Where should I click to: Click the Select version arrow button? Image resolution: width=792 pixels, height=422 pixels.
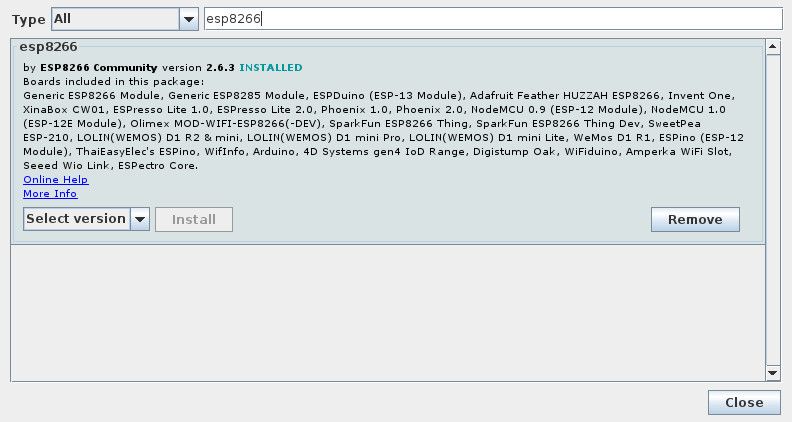coord(140,219)
